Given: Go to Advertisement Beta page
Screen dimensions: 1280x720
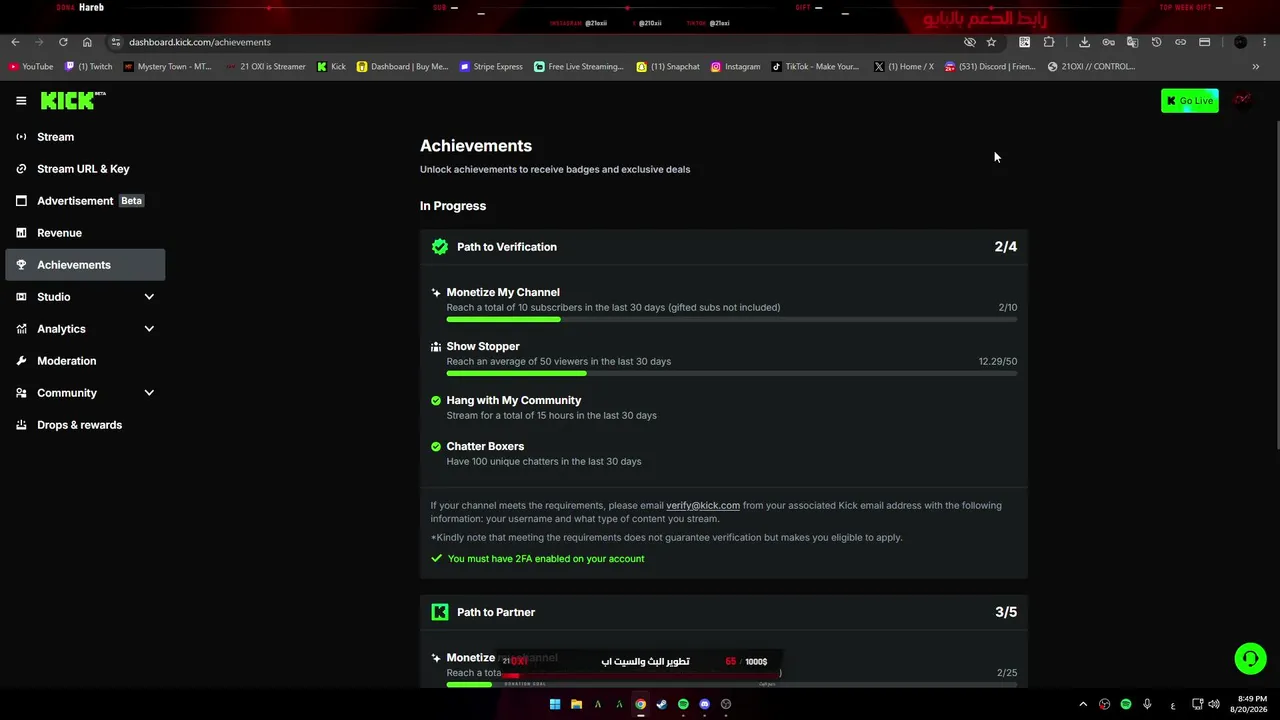Looking at the screenshot, I should pyautogui.click(x=85, y=201).
